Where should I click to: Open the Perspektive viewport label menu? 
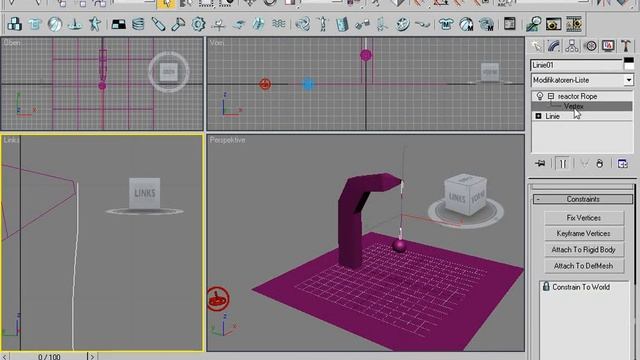(x=227, y=140)
